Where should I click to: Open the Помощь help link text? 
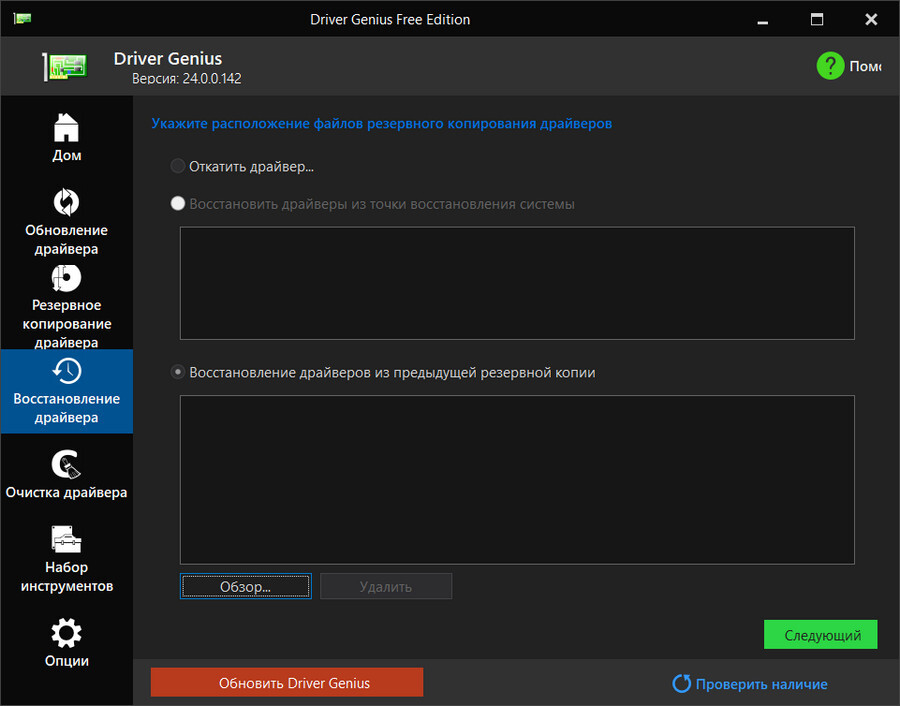(866, 67)
